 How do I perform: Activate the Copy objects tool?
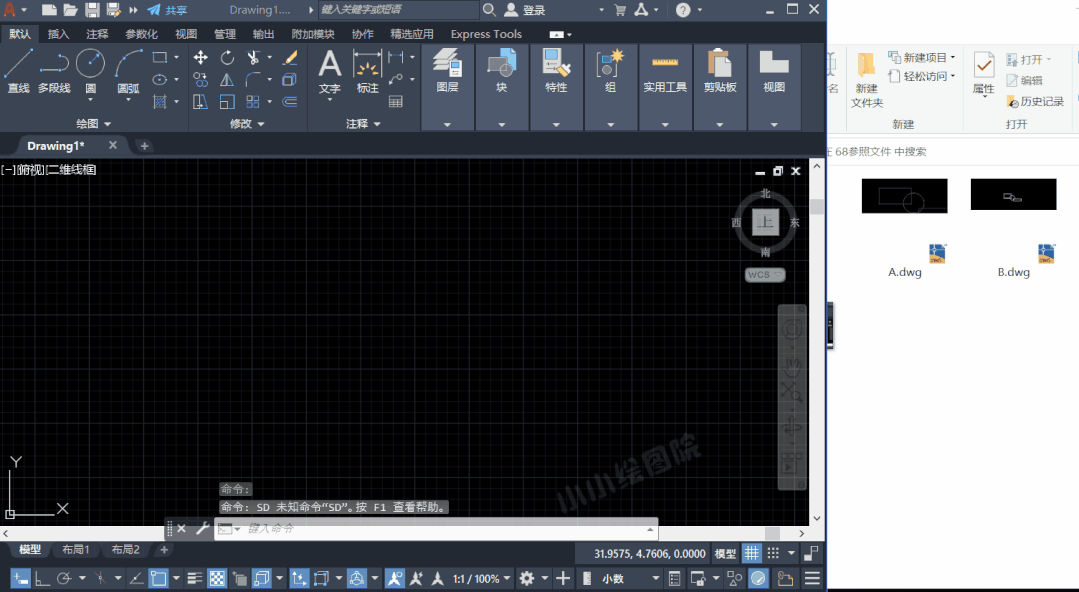click(200, 80)
